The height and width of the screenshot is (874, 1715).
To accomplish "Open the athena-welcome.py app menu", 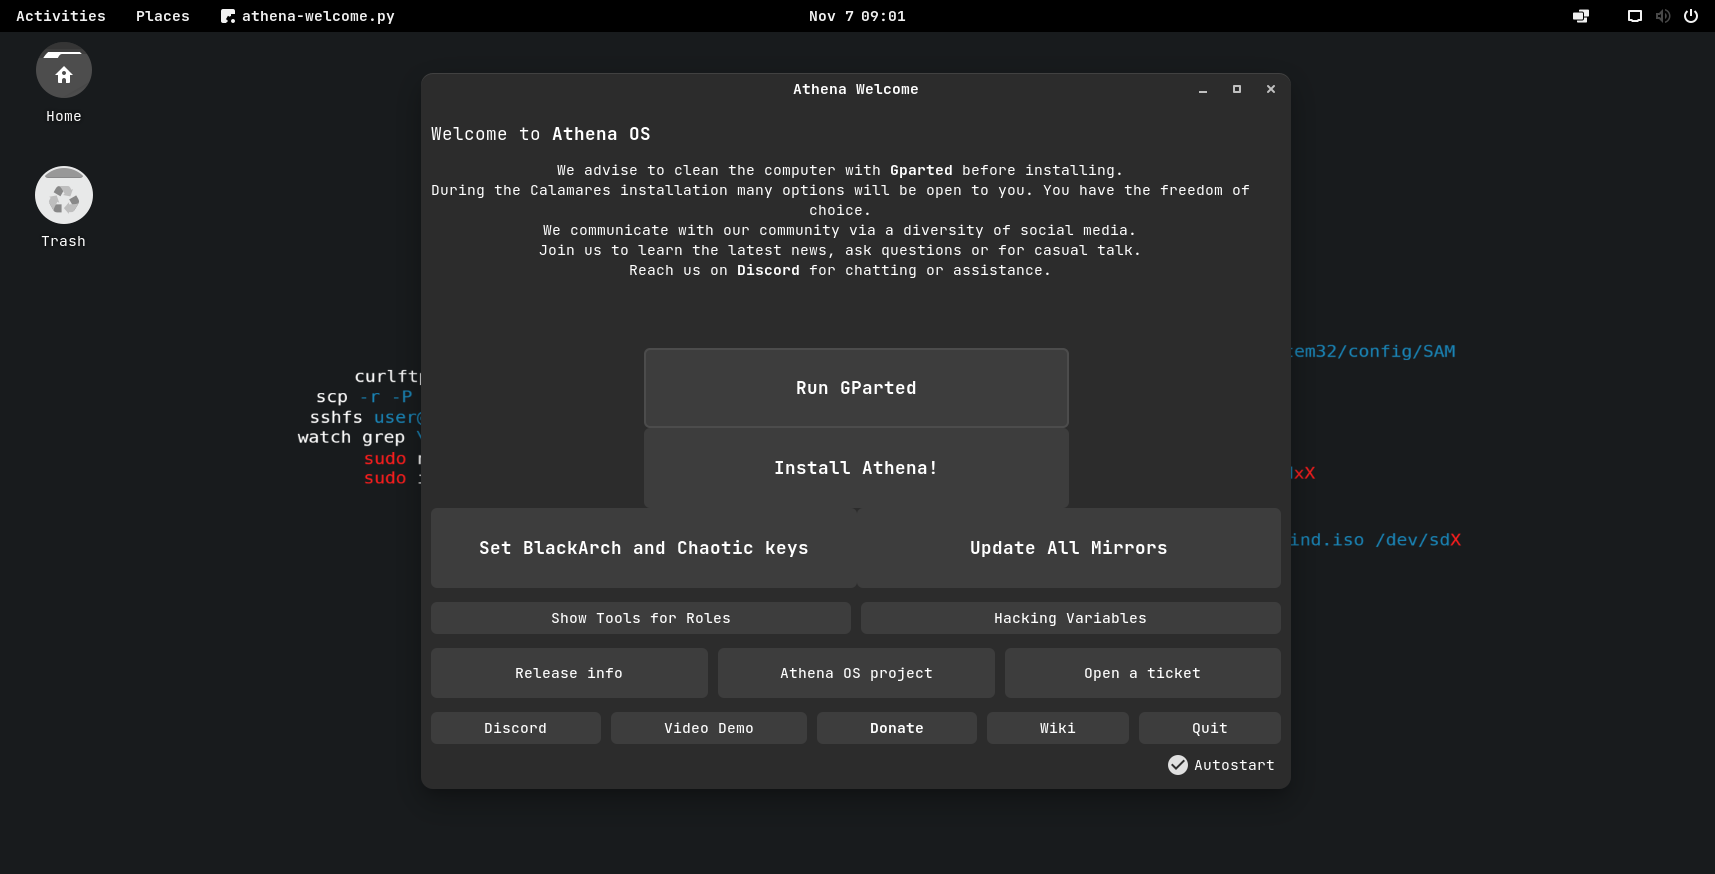I will tap(308, 16).
